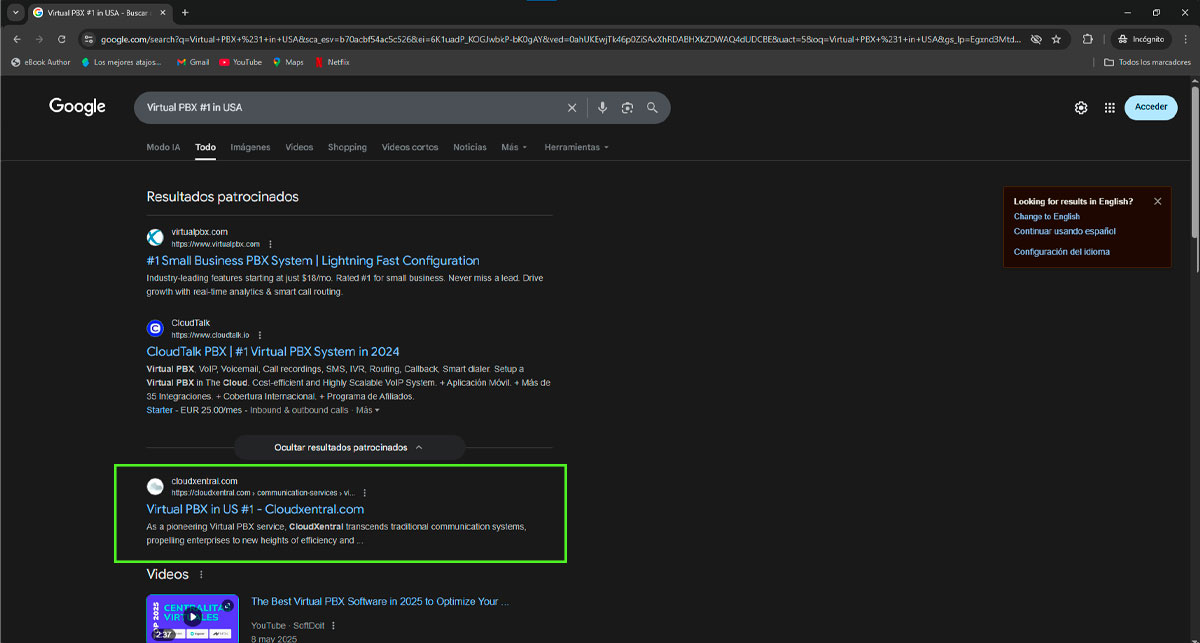Bookmark this page with the star
Screen dimensions: 1200x643
pos(1056,39)
